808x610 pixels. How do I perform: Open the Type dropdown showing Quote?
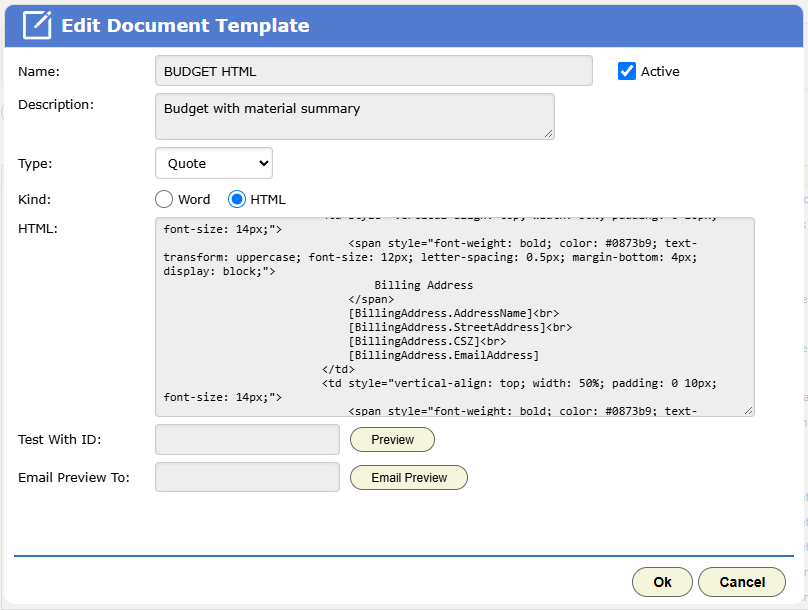[214, 163]
